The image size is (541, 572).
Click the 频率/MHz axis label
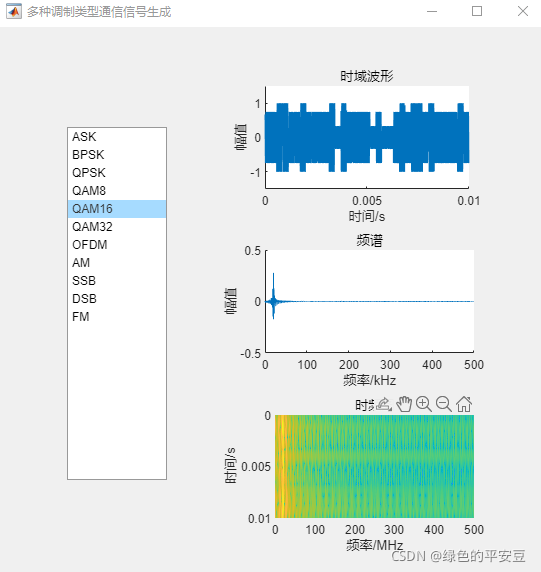(375, 545)
